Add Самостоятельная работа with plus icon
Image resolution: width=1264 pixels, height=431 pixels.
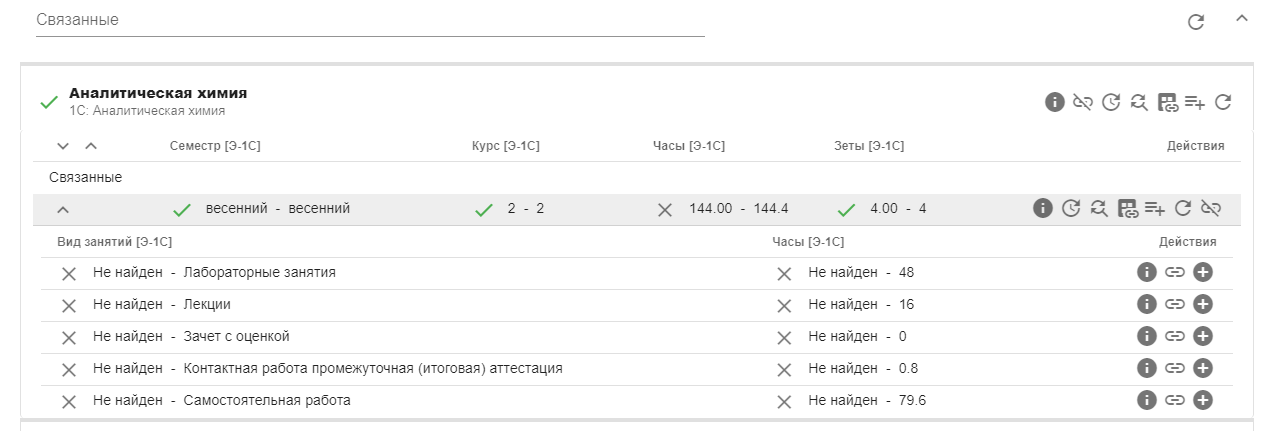pyautogui.click(x=1203, y=400)
